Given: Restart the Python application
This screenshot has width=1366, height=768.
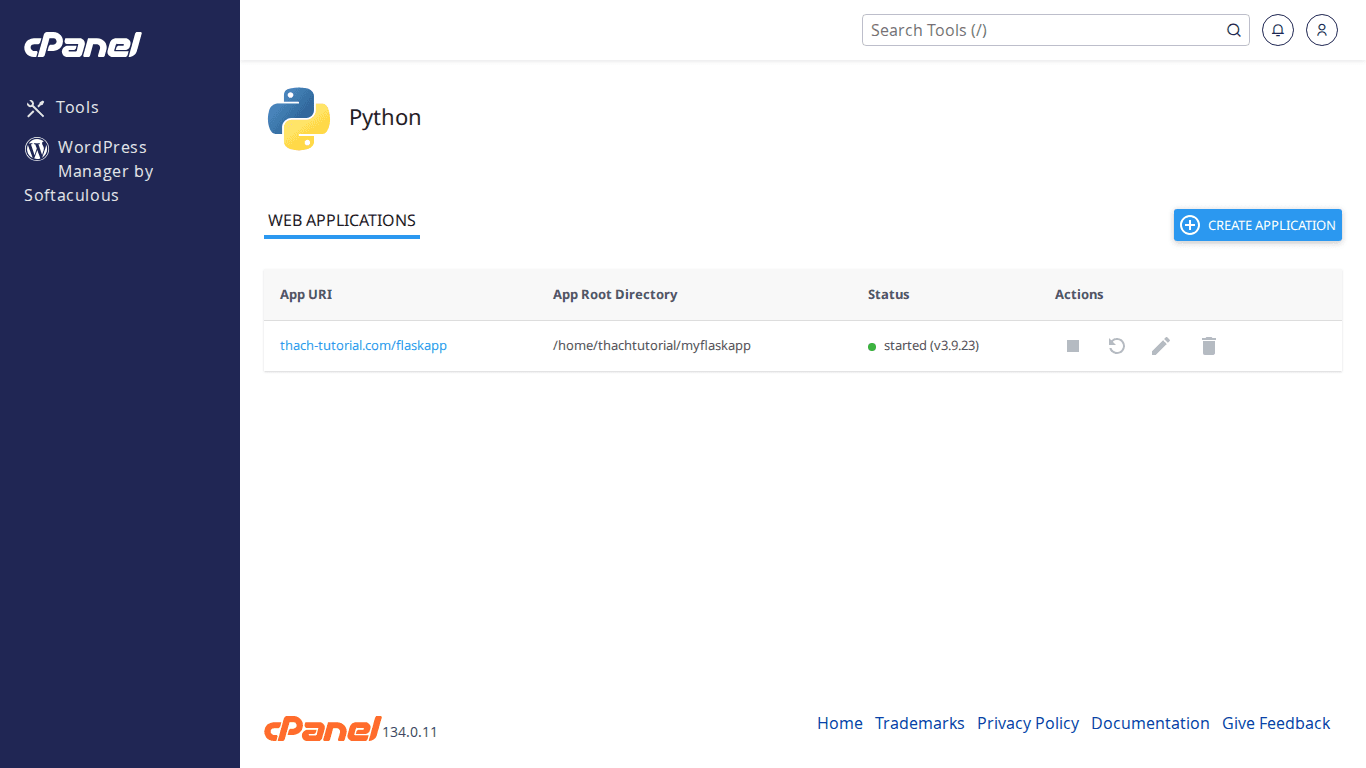Looking at the screenshot, I should point(1116,345).
